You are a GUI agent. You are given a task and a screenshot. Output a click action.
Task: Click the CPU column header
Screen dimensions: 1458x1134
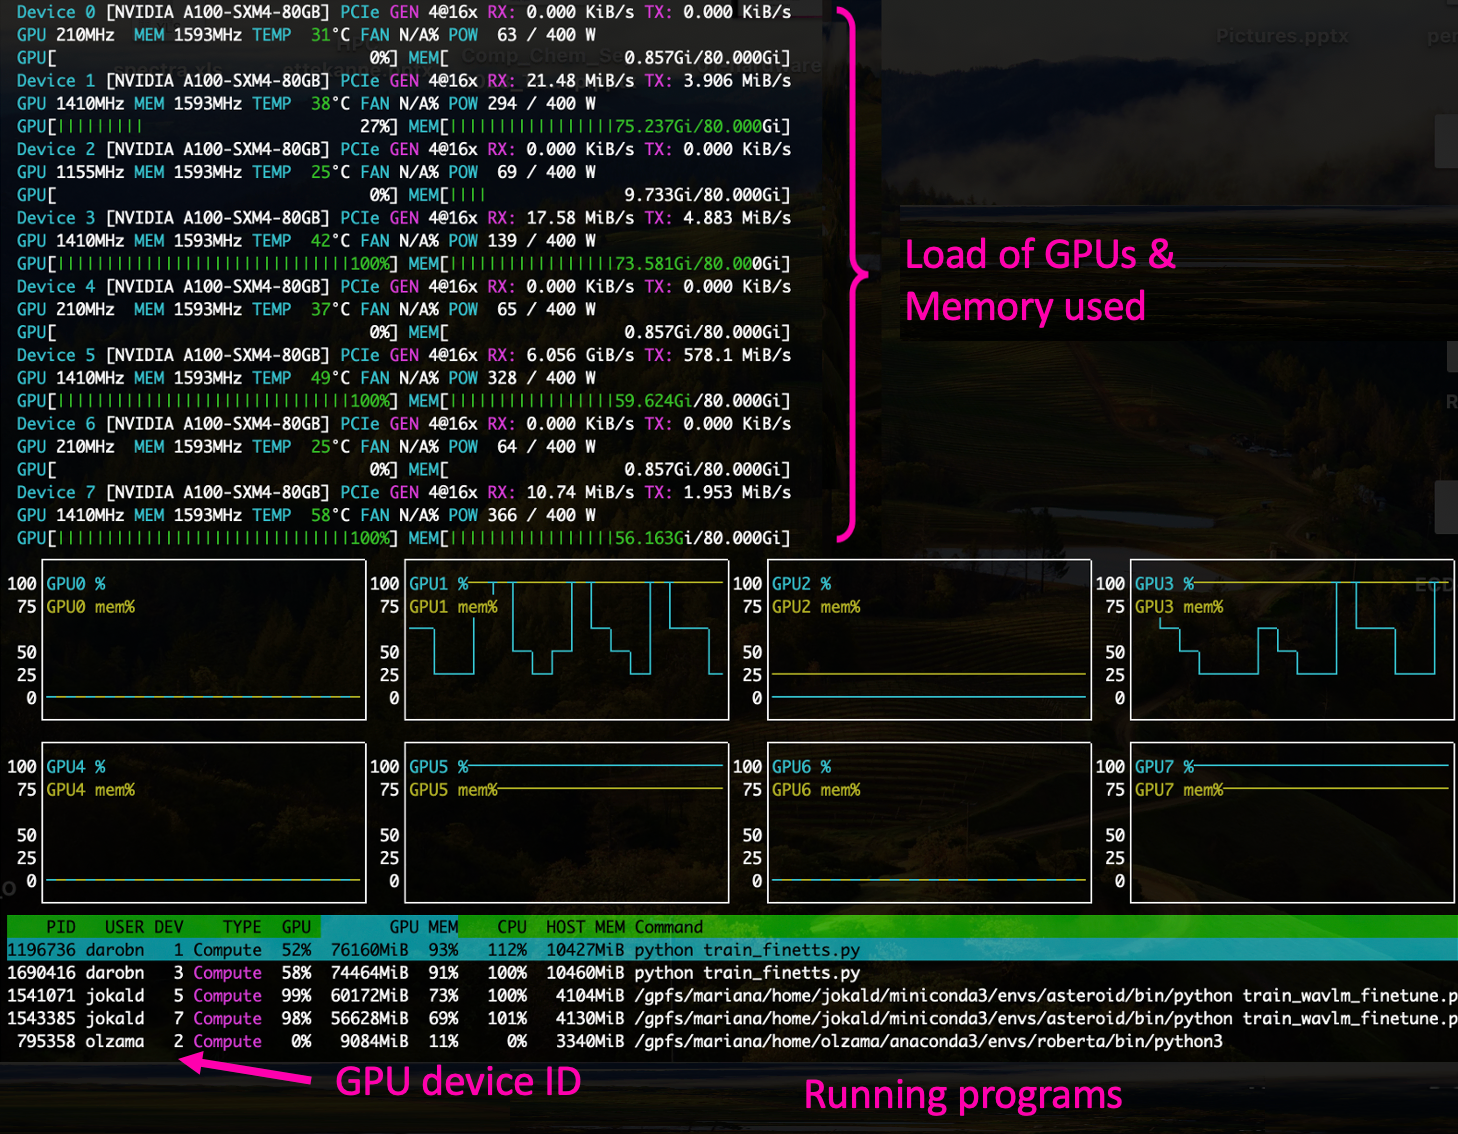point(512,927)
